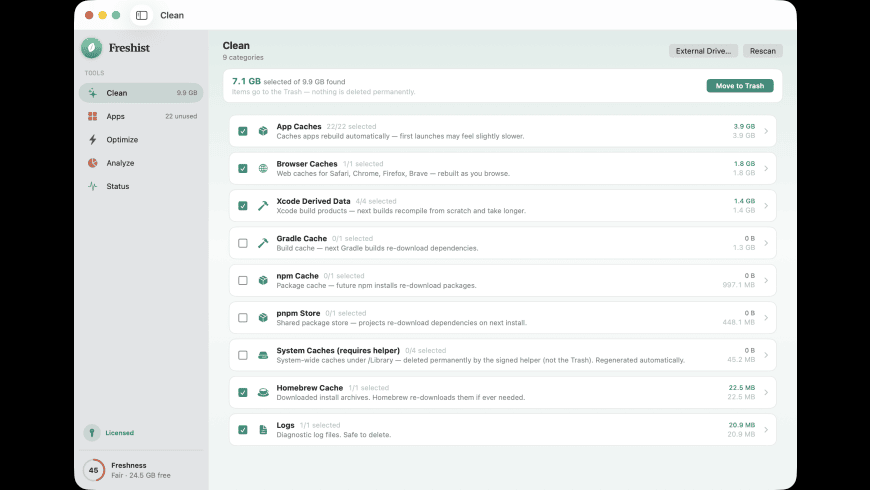
Task: Click the App Caches box icon
Action: point(263,131)
